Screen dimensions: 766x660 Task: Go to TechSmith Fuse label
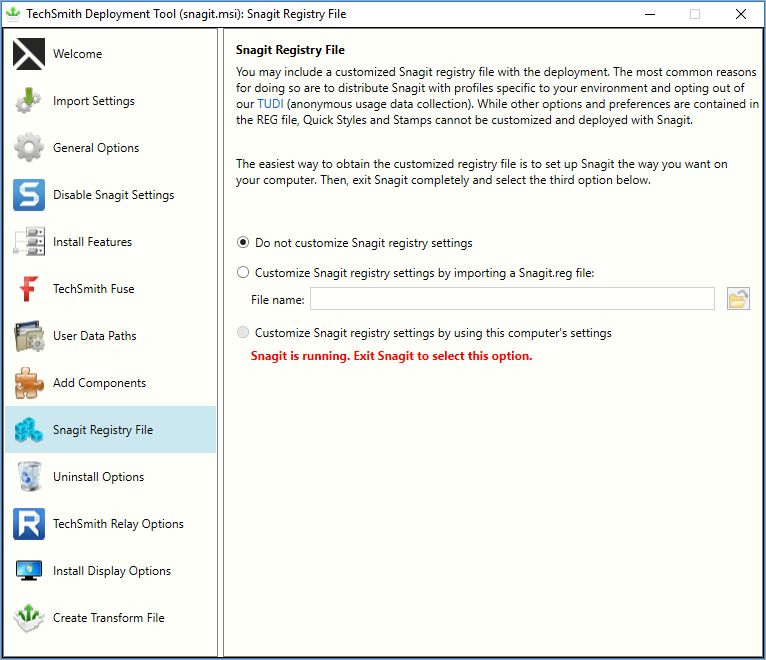click(x=94, y=288)
